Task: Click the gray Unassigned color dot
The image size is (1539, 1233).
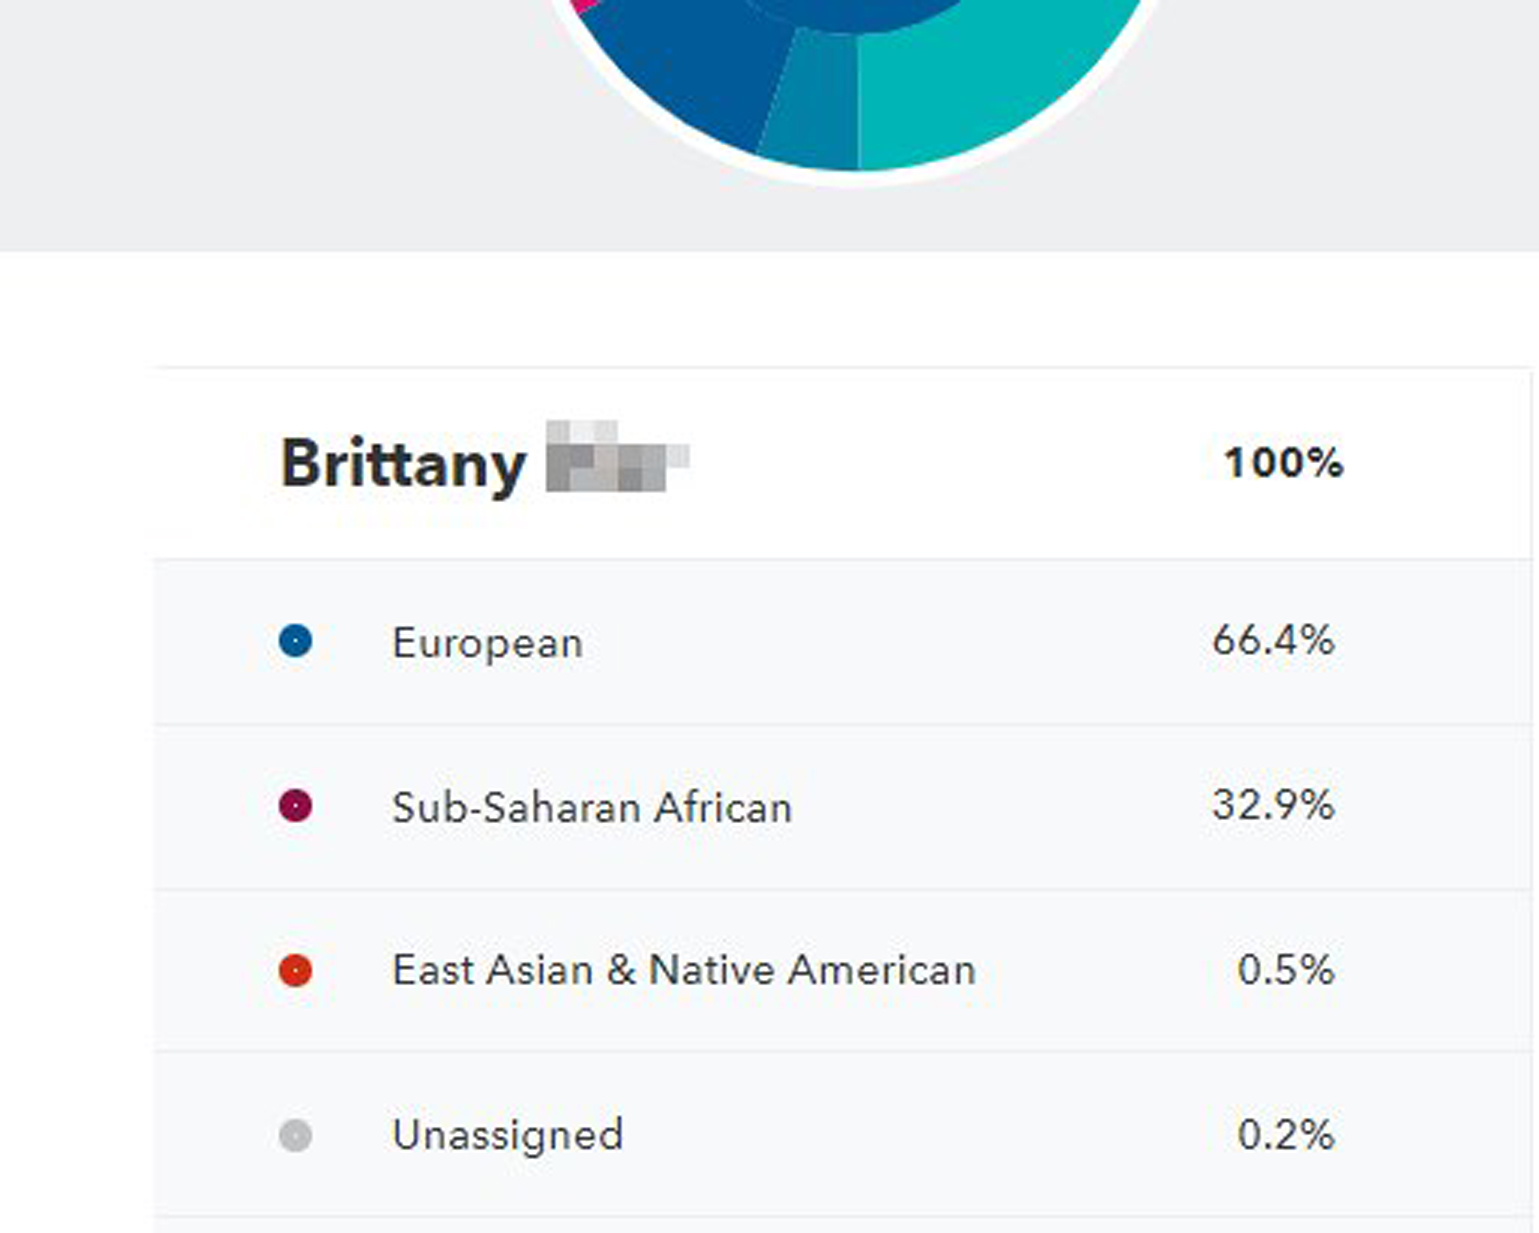Action: (x=295, y=1136)
